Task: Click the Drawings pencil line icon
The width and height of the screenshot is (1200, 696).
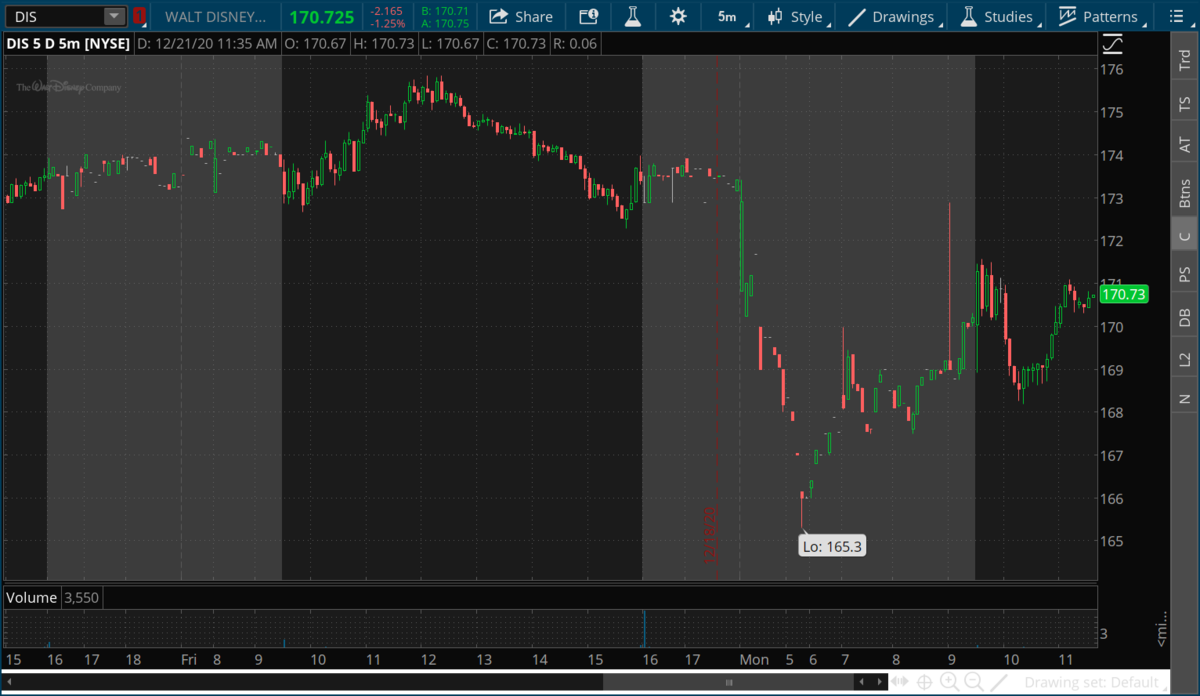Action: [857, 17]
